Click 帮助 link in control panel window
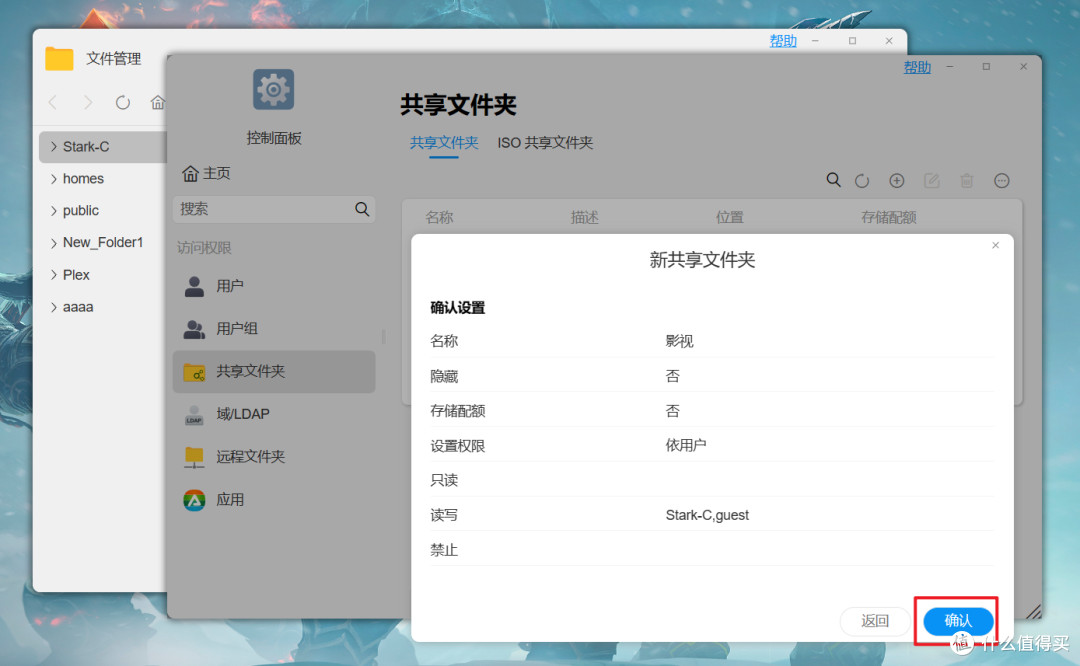 click(x=917, y=67)
